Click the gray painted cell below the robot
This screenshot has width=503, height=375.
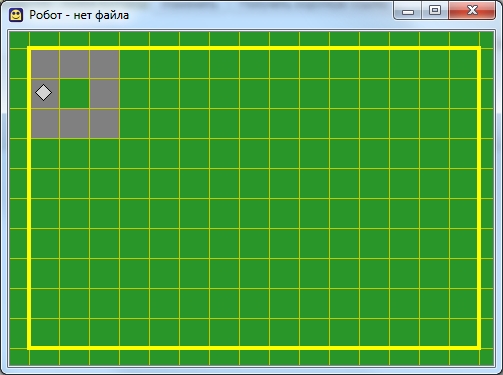pos(45,123)
